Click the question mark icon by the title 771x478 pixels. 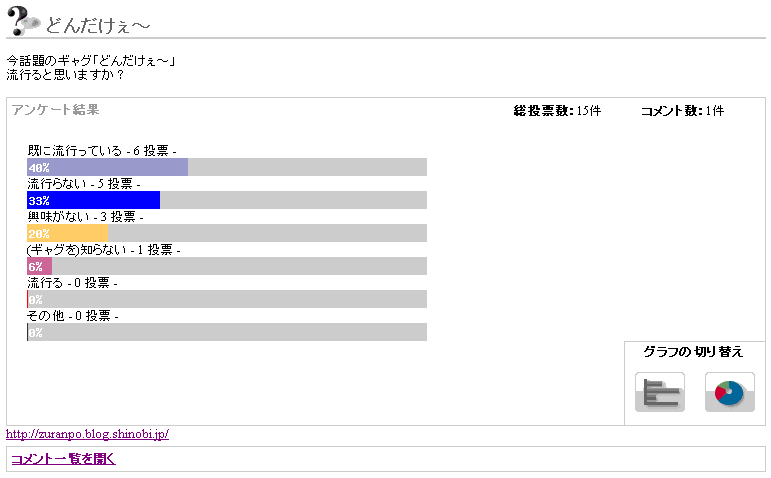tap(23, 20)
